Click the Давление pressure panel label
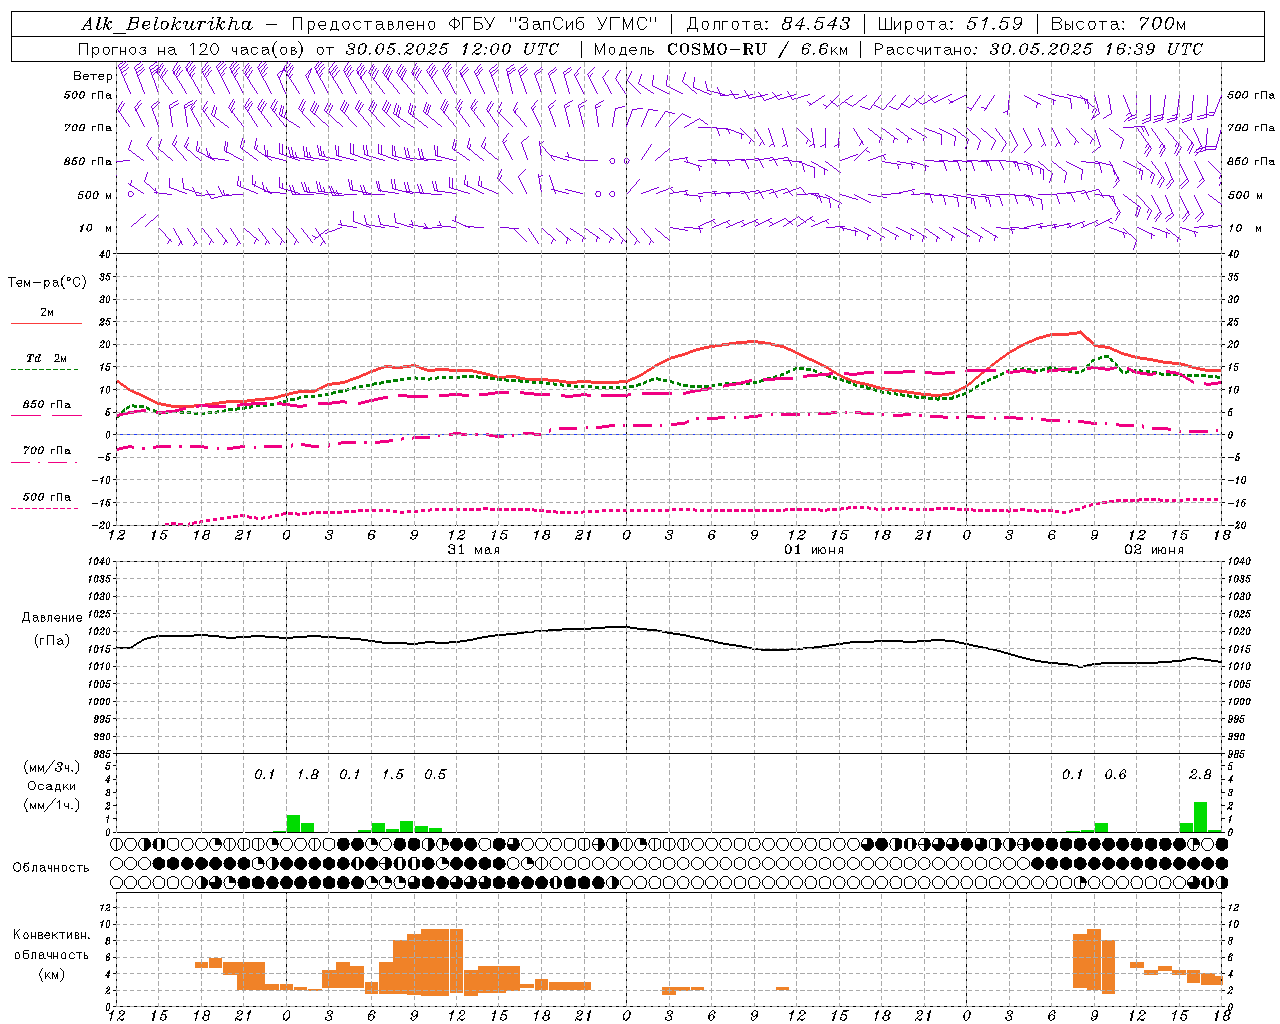Viewport: 1280px width, 1024px height. [52, 618]
